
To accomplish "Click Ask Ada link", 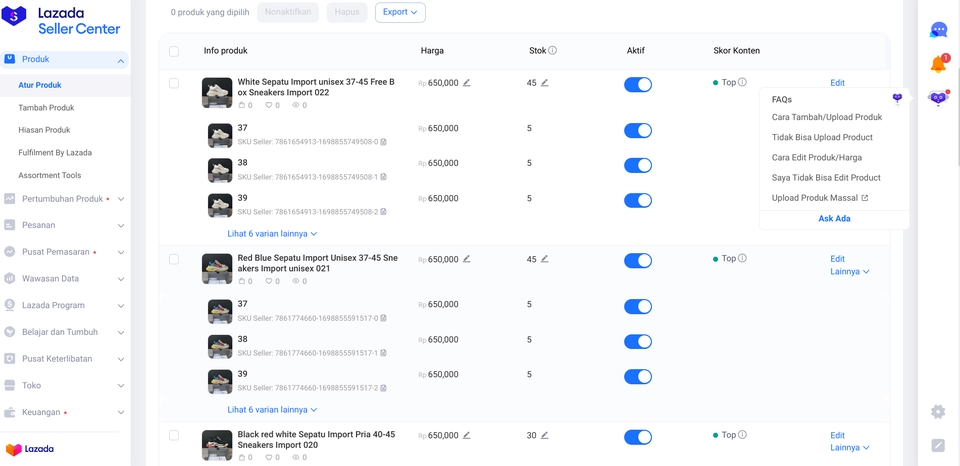I will coord(834,219).
